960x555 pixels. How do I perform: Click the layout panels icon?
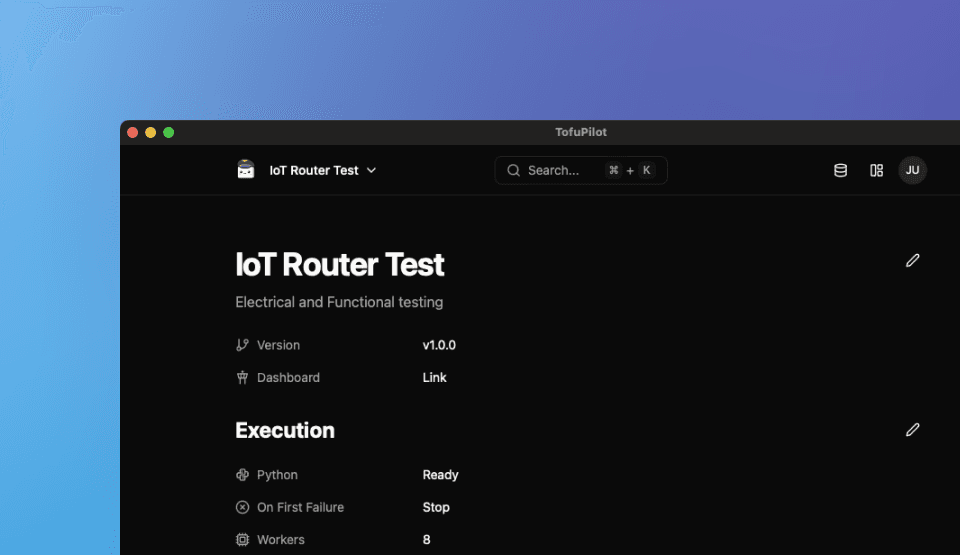tap(876, 171)
